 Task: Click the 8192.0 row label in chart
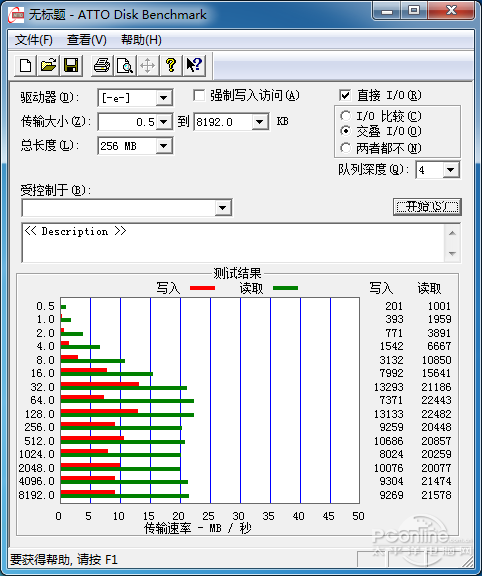click(37, 495)
